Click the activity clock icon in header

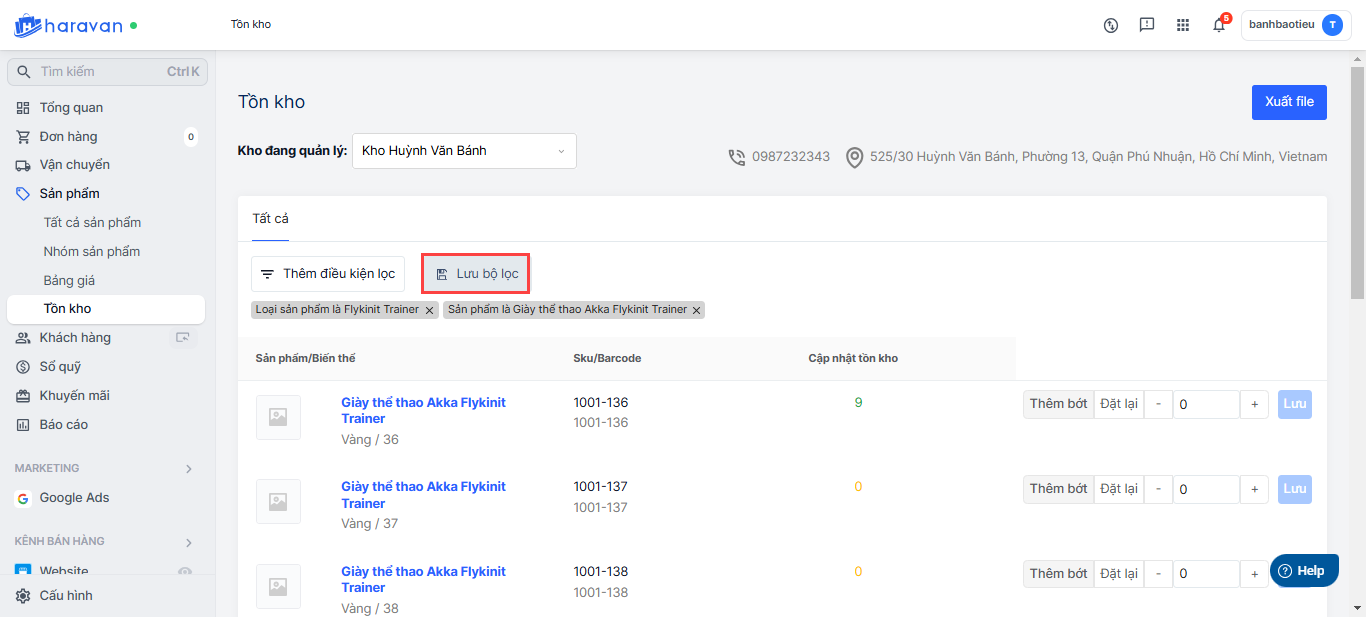[1111, 26]
